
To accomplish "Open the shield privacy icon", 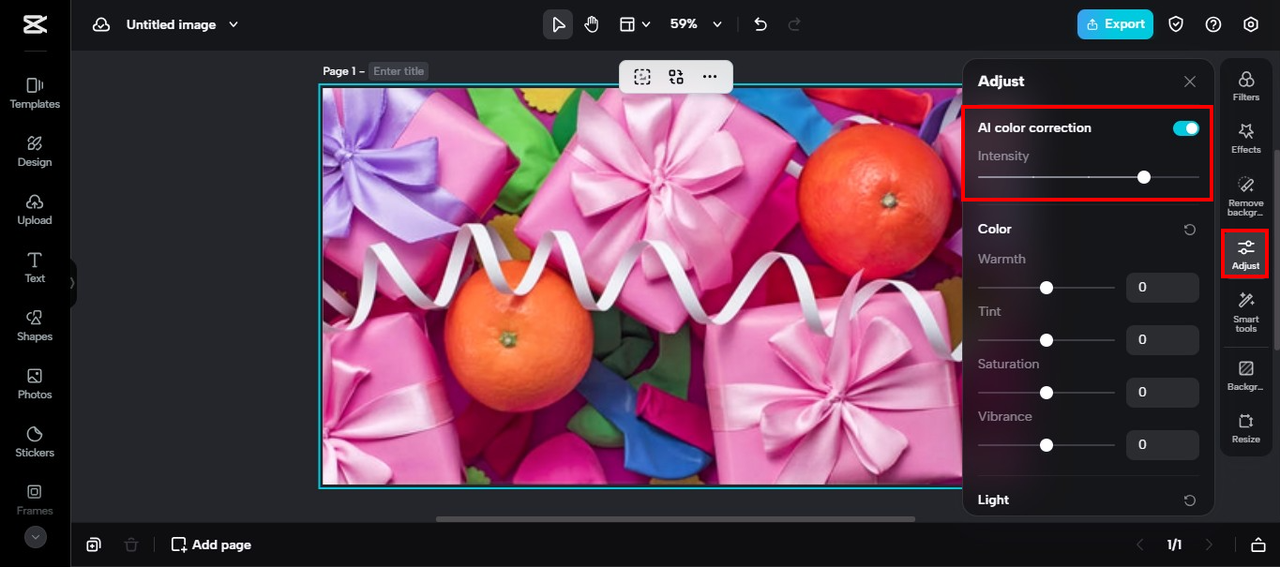I will pos(1176,24).
